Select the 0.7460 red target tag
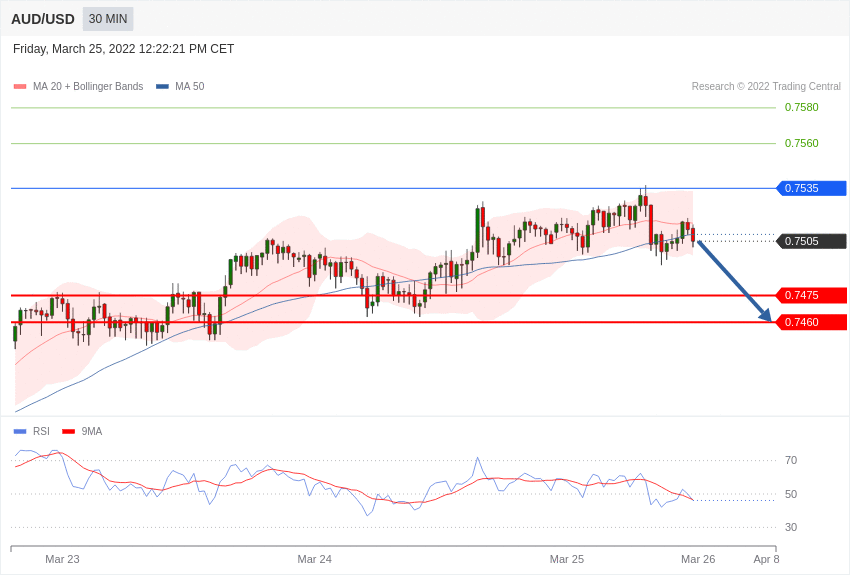 tap(811, 322)
